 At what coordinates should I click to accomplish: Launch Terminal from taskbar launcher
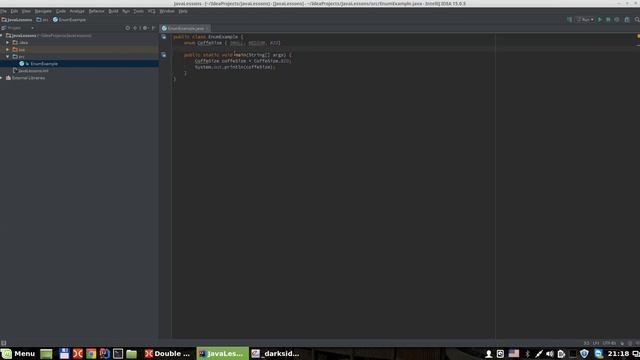click(118, 353)
